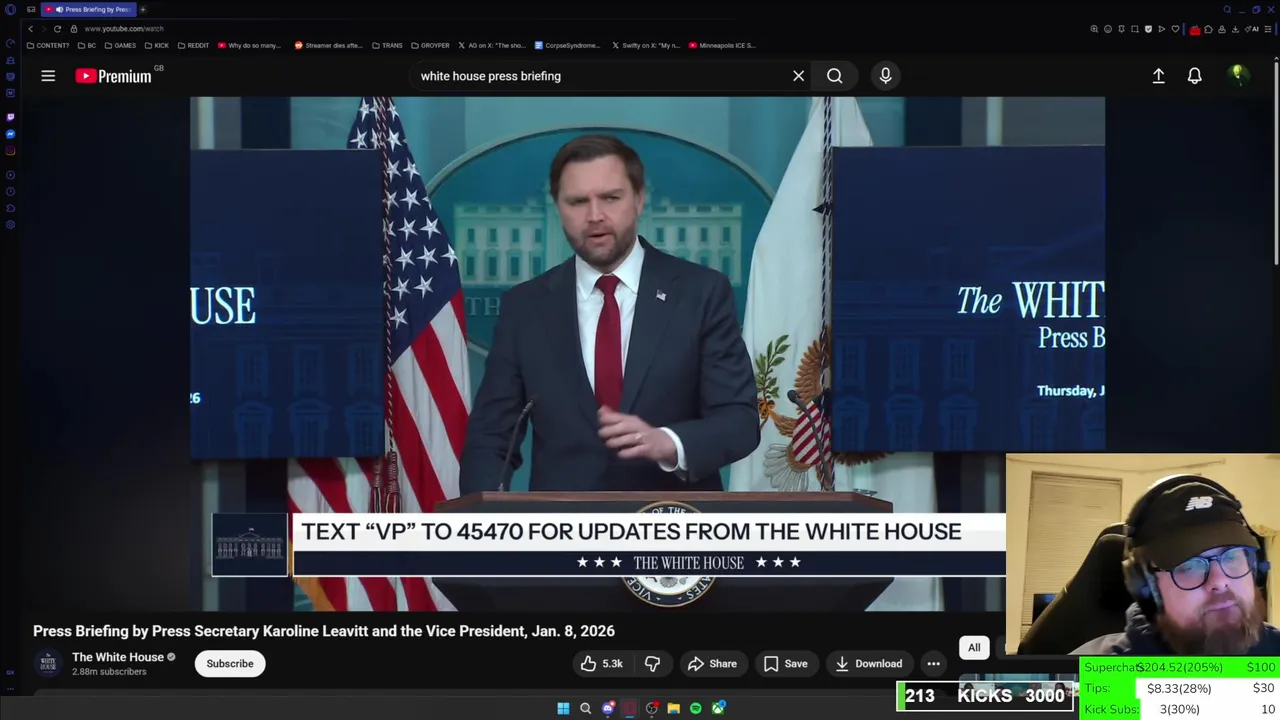The width and height of the screenshot is (1280, 720).
Task: Start voice search with the microphone icon
Action: [885, 76]
